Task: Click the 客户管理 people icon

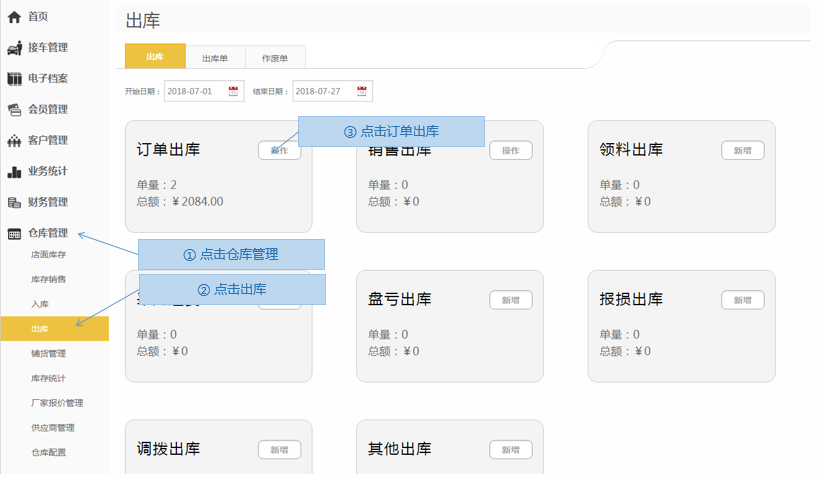Action: pyautogui.click(x=14, y=141)
